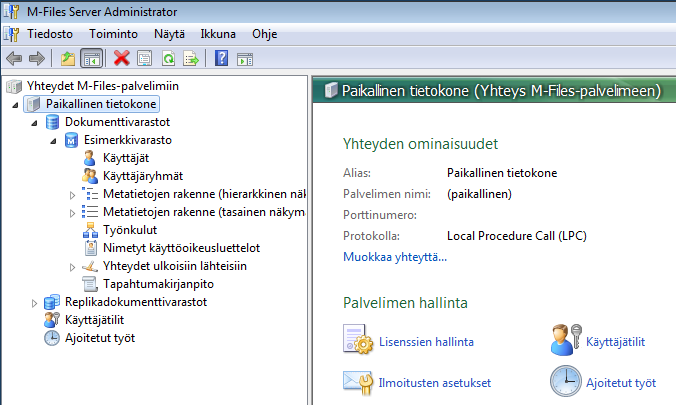This screenshot has height=405, width=676.
Task: Collapse the Paikallinen tietokone node
Action: (x=15, y=105)
